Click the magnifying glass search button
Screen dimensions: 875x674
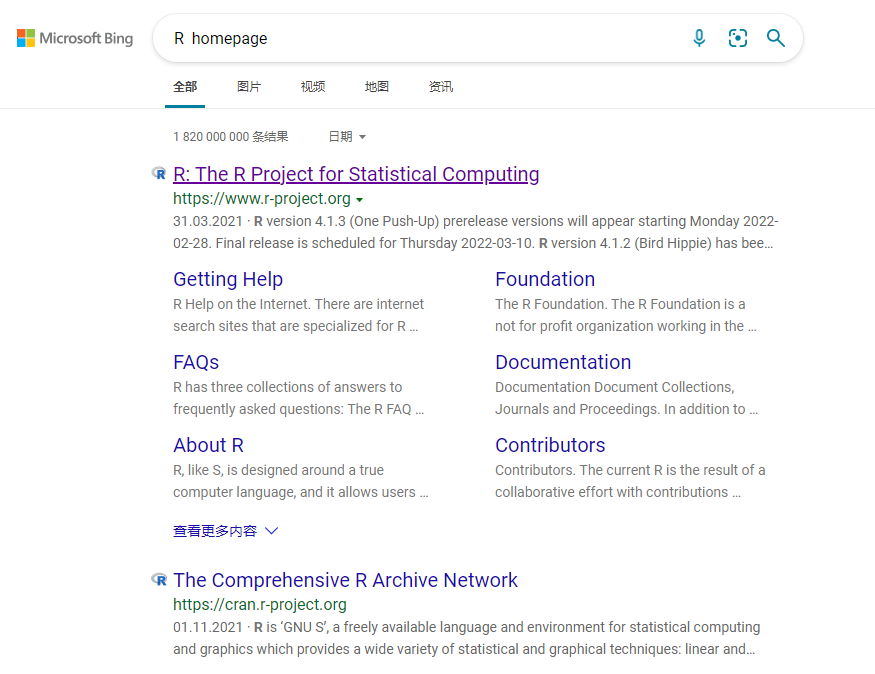pyautogui.click(x=776, y=38)
